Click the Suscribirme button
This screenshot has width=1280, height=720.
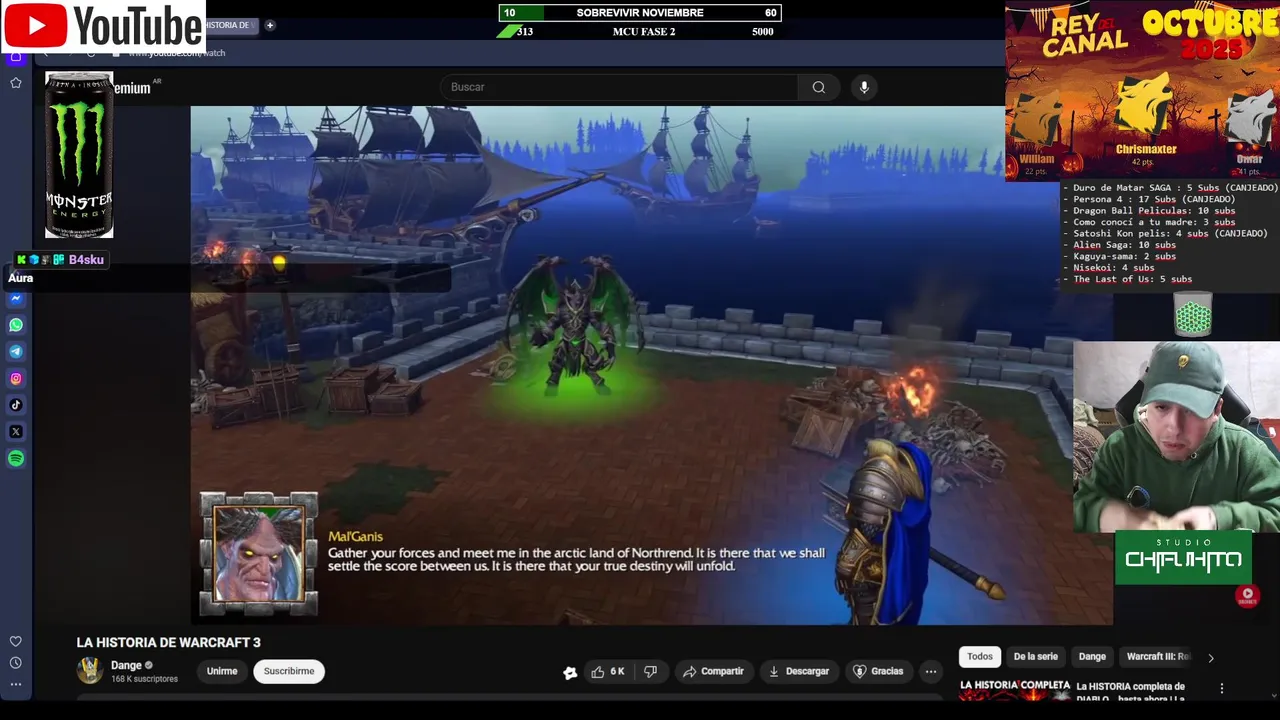[289, 671]
